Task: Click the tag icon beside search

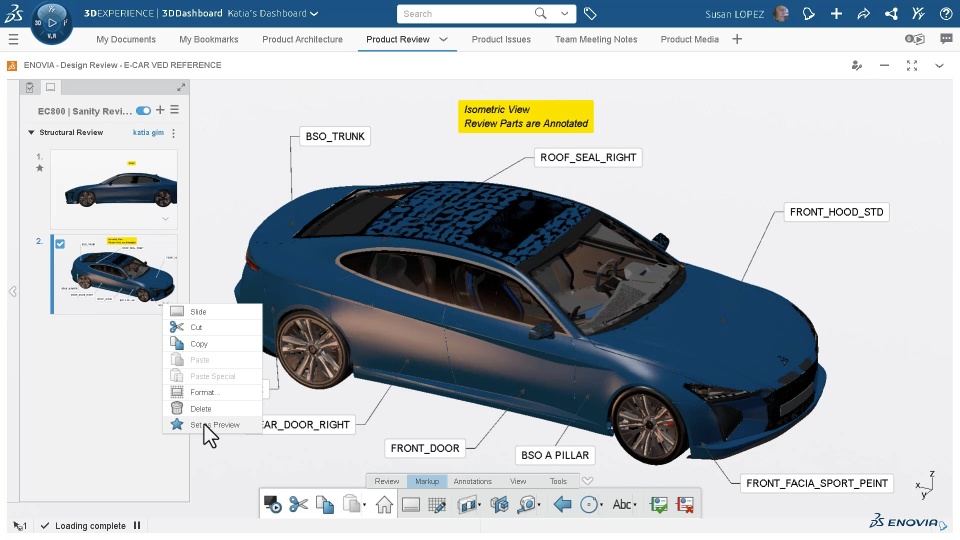Action: (590, 13)
